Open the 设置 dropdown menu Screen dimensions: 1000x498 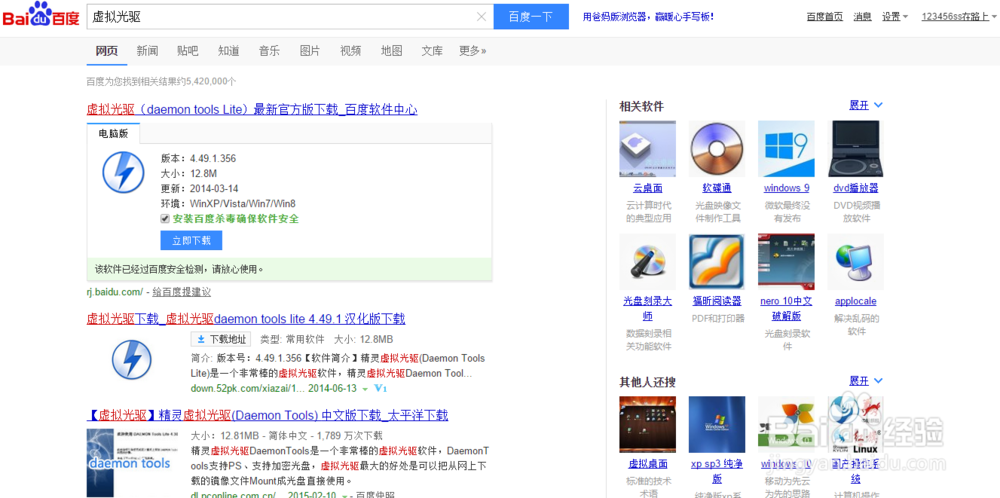pyautogui.click(x=895, y=17)
